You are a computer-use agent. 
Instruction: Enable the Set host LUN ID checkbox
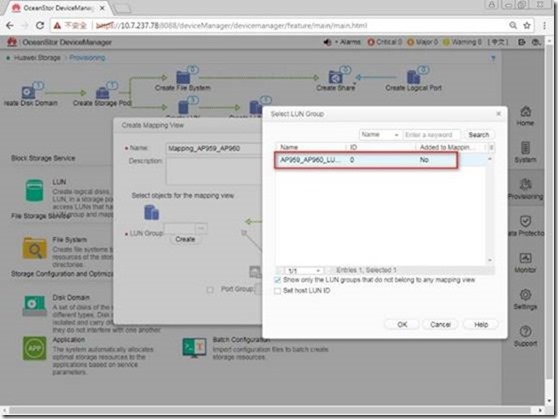(x=278, y=291)
